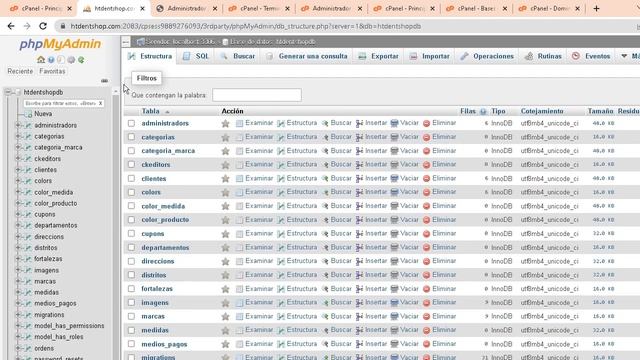Screen dimensions: 640x360
Task: Reload the browser page
Action: click(43, 26)
